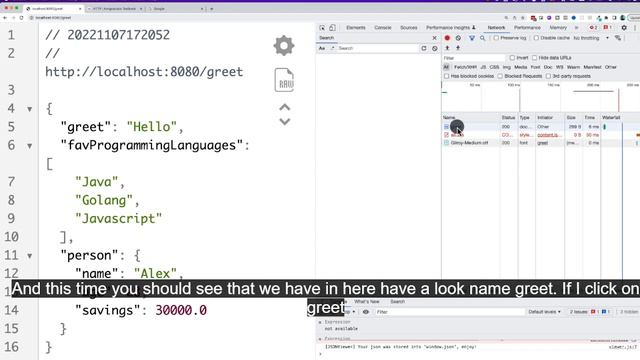Clear the network log
640x360 pixels.
[458, 38]
